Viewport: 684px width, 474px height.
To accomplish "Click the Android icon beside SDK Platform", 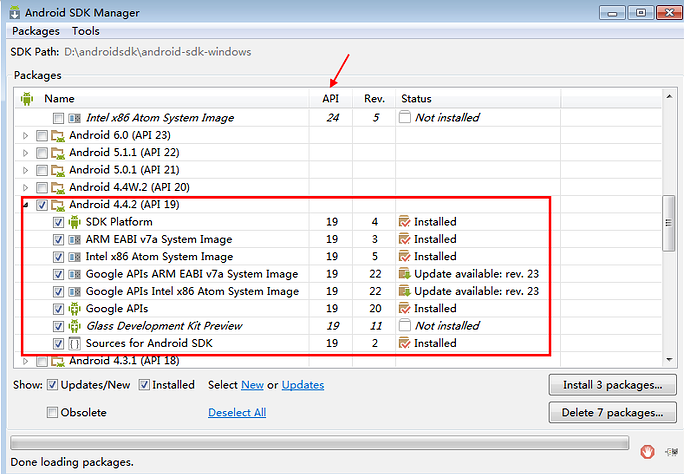I will 75,222.
